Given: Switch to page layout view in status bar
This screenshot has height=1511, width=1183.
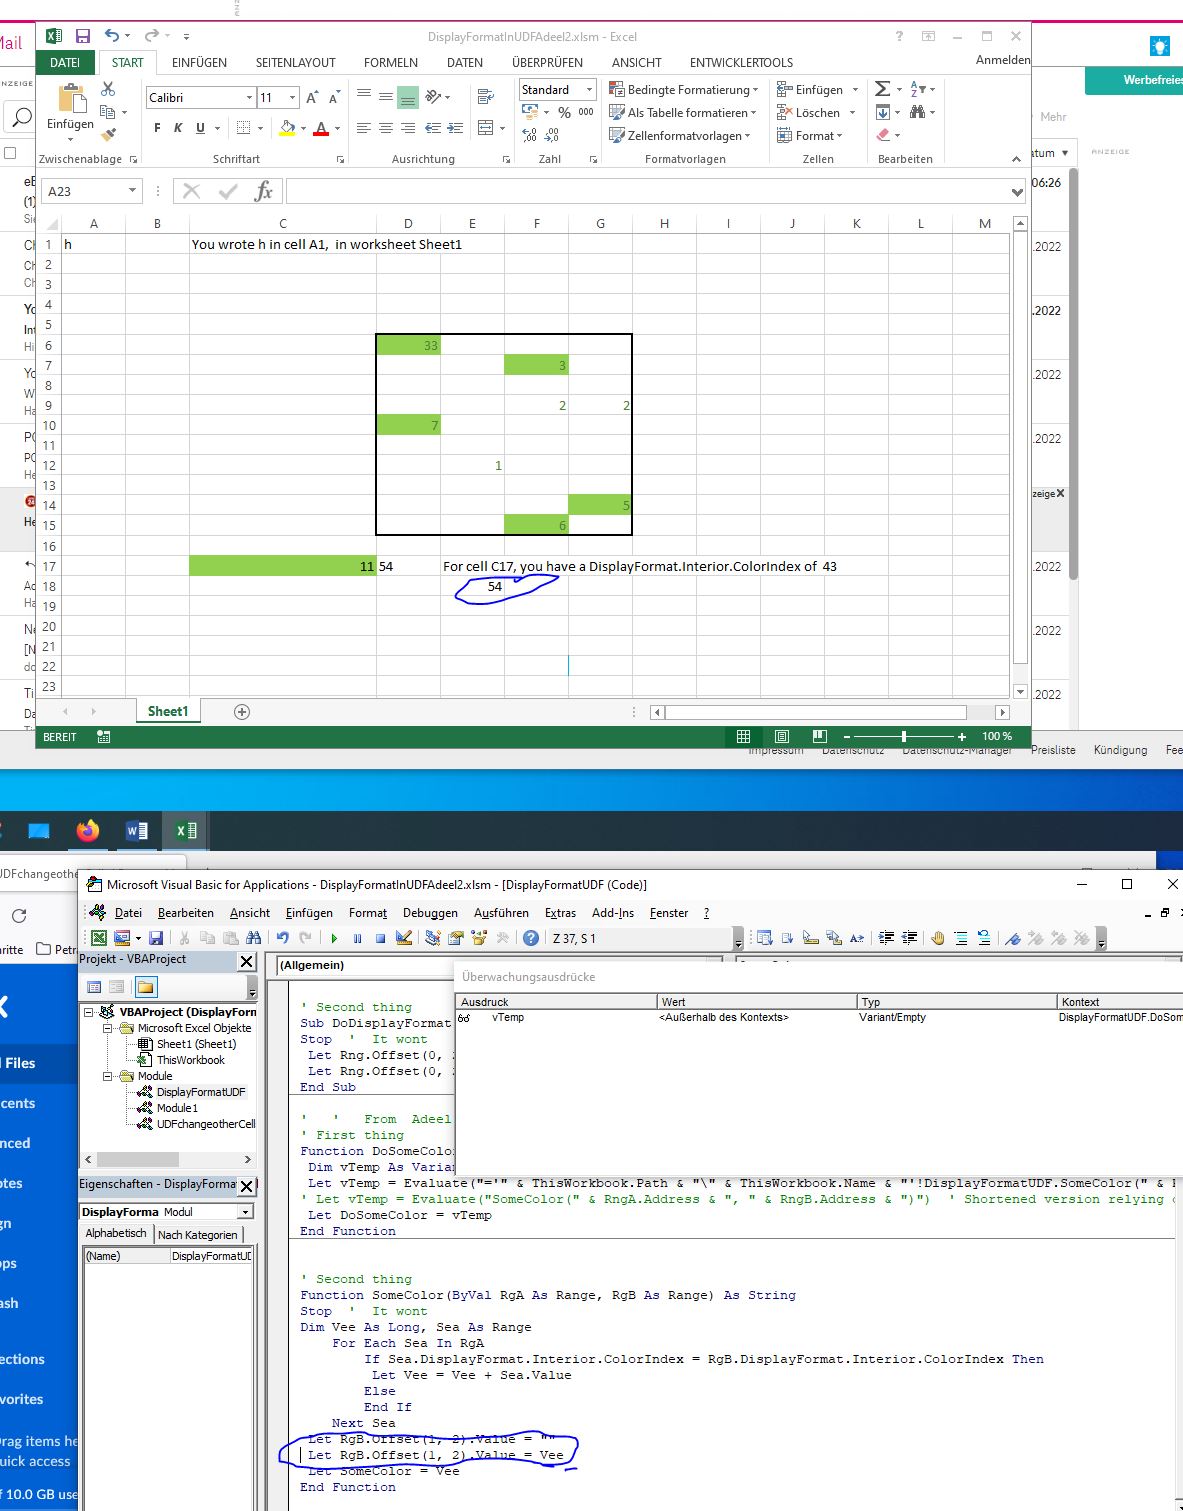Looking at the screenshot, I should coord(782,736).
